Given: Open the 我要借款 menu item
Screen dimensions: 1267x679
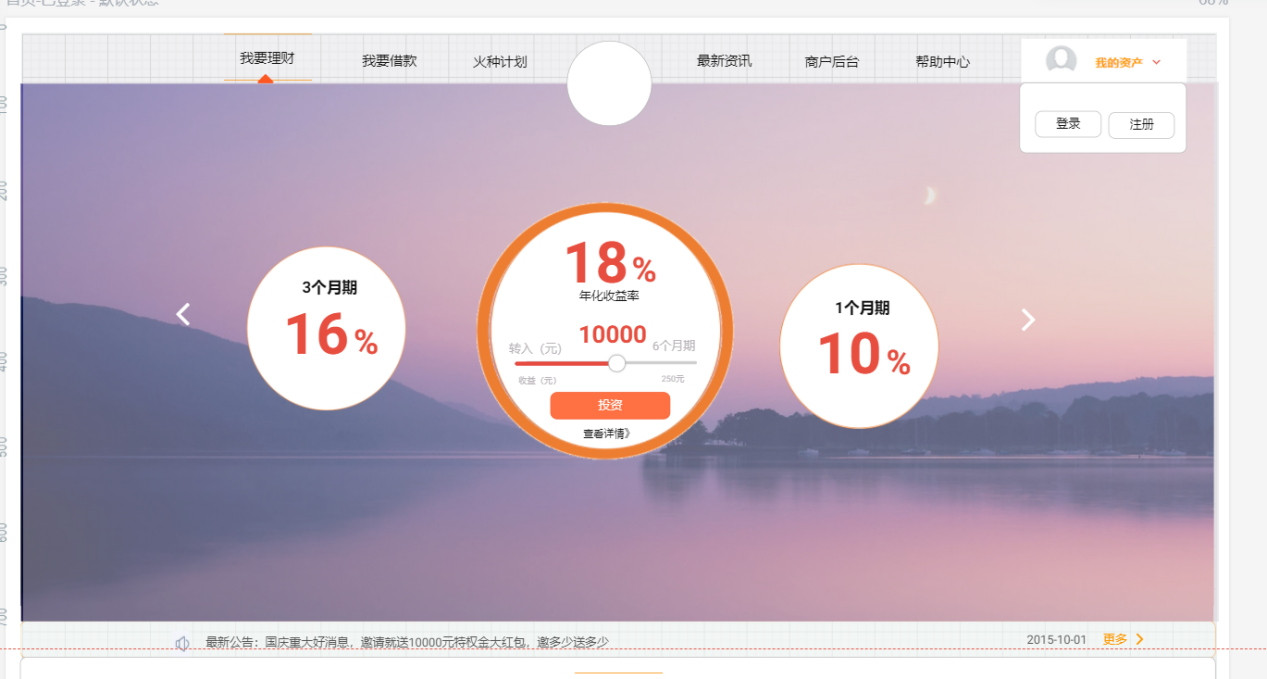Looking at the screenshot, I should (389, 61).
